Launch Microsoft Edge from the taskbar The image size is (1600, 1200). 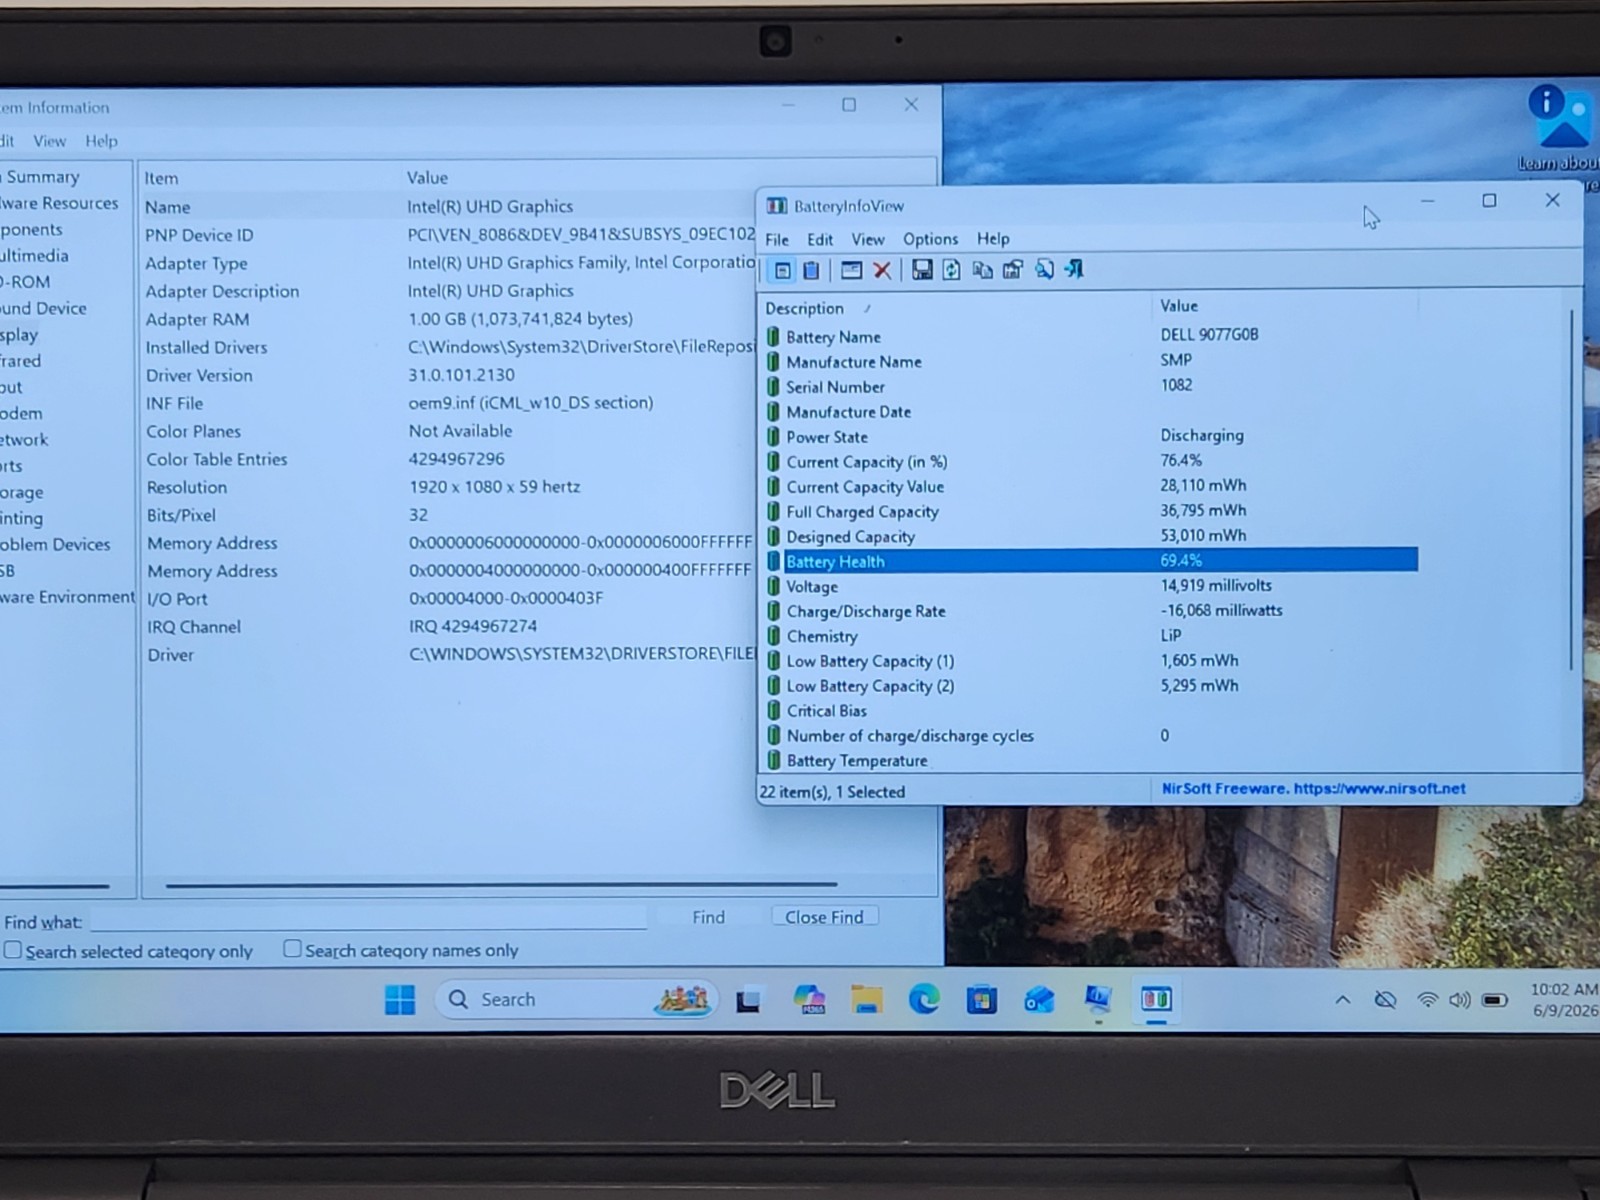point(924,999)
